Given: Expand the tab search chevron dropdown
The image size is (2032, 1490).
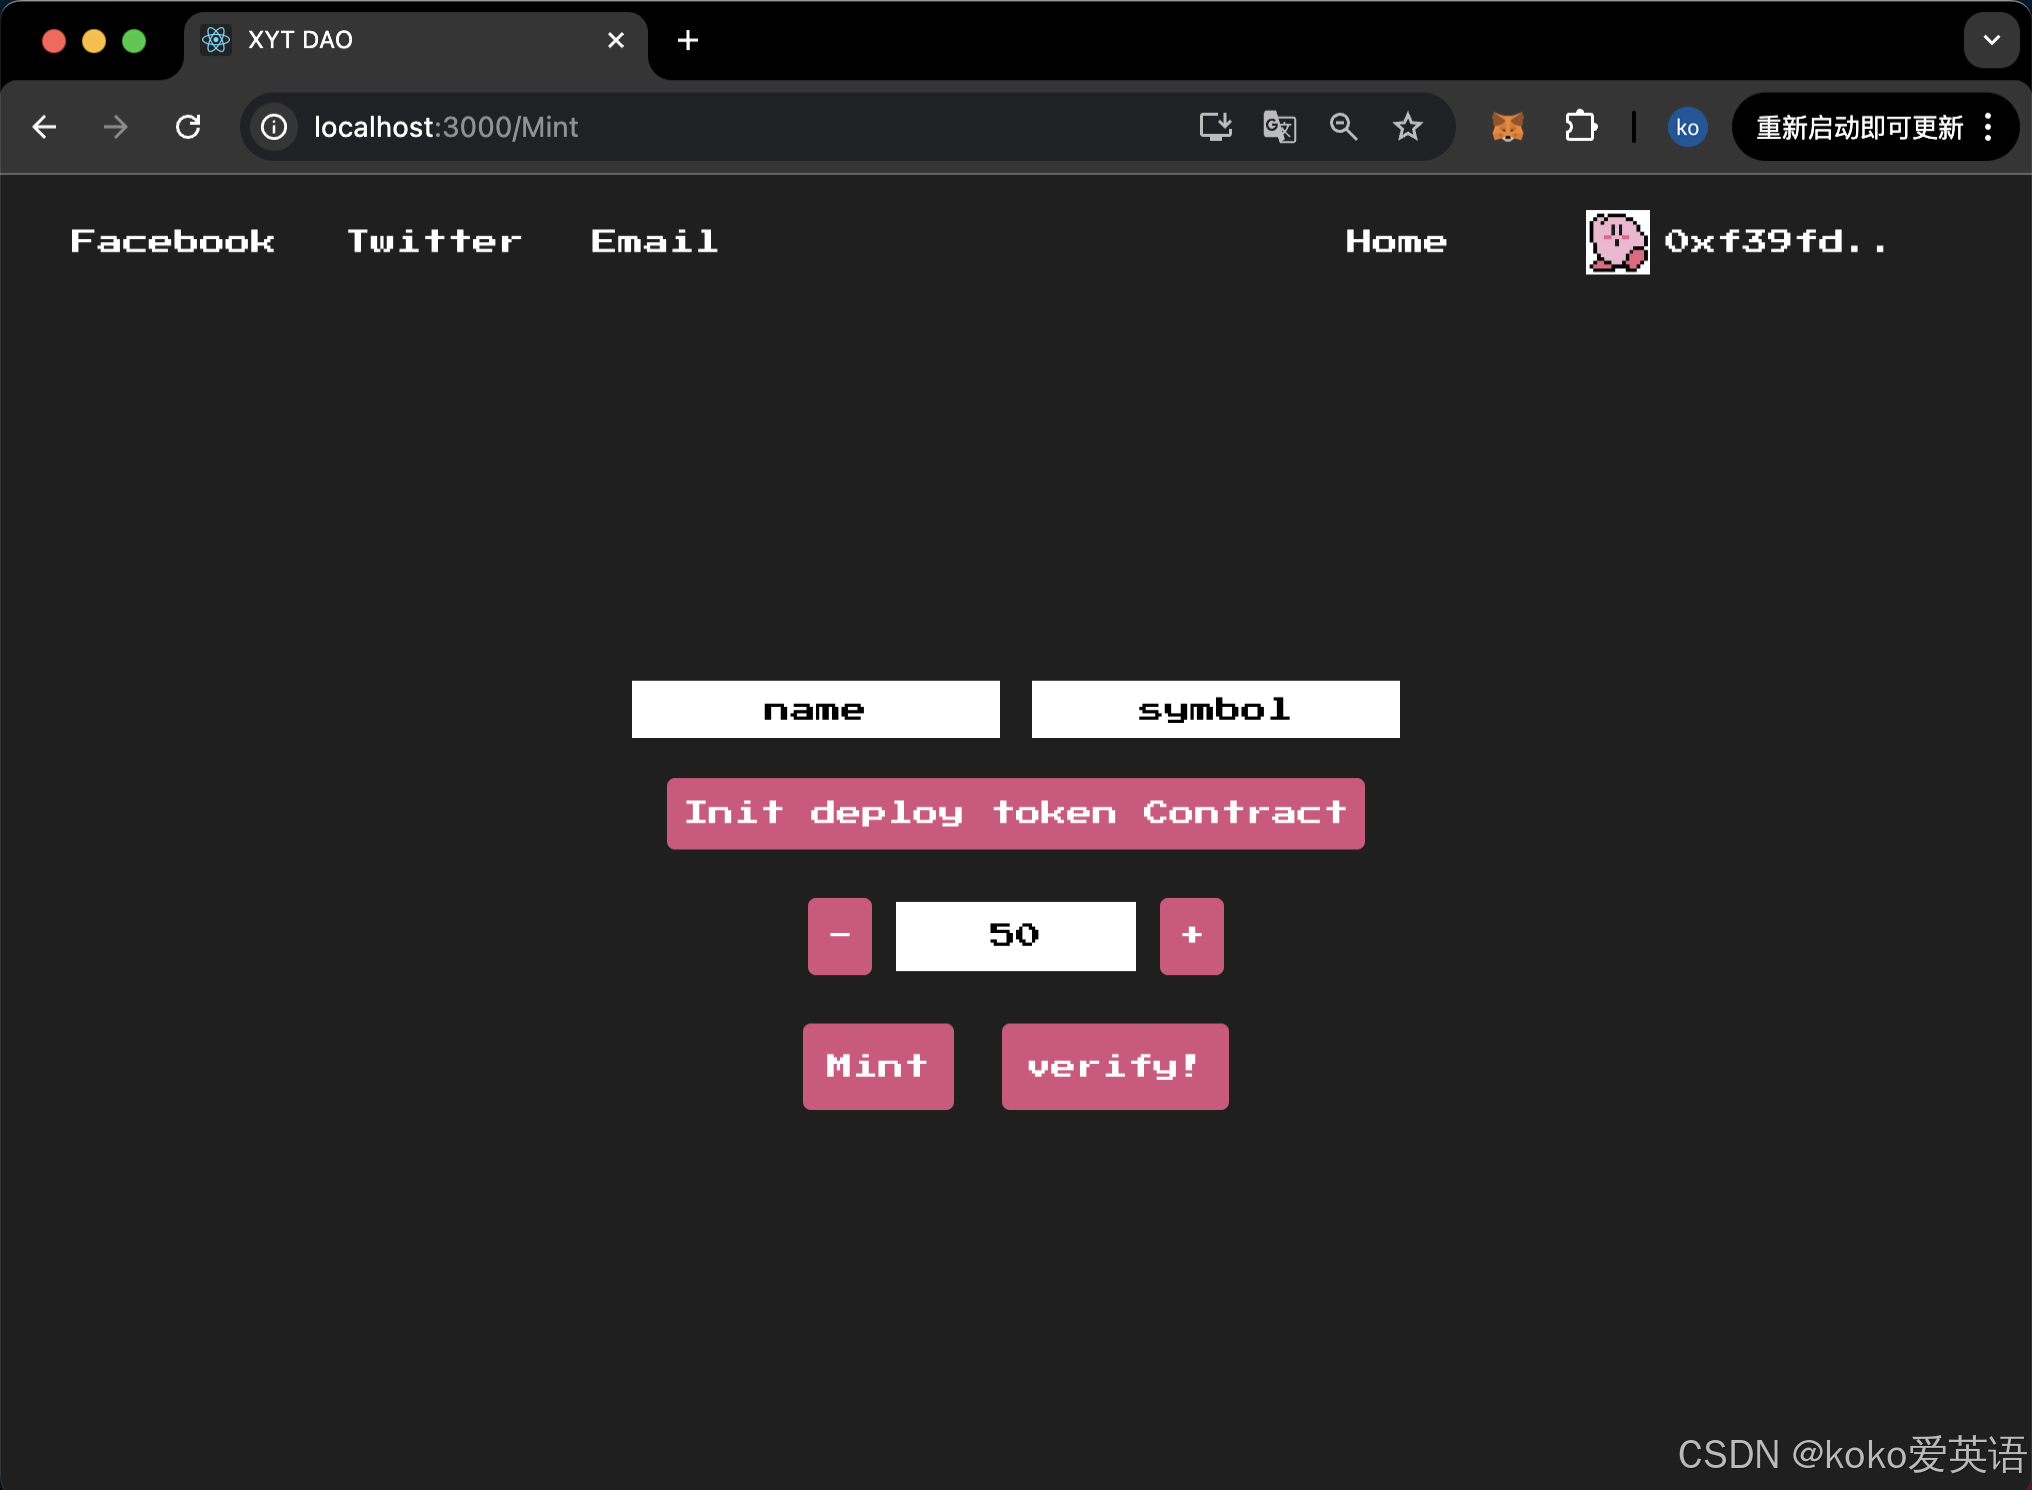Looking at the screenshot, I should tap(1991, 40).
